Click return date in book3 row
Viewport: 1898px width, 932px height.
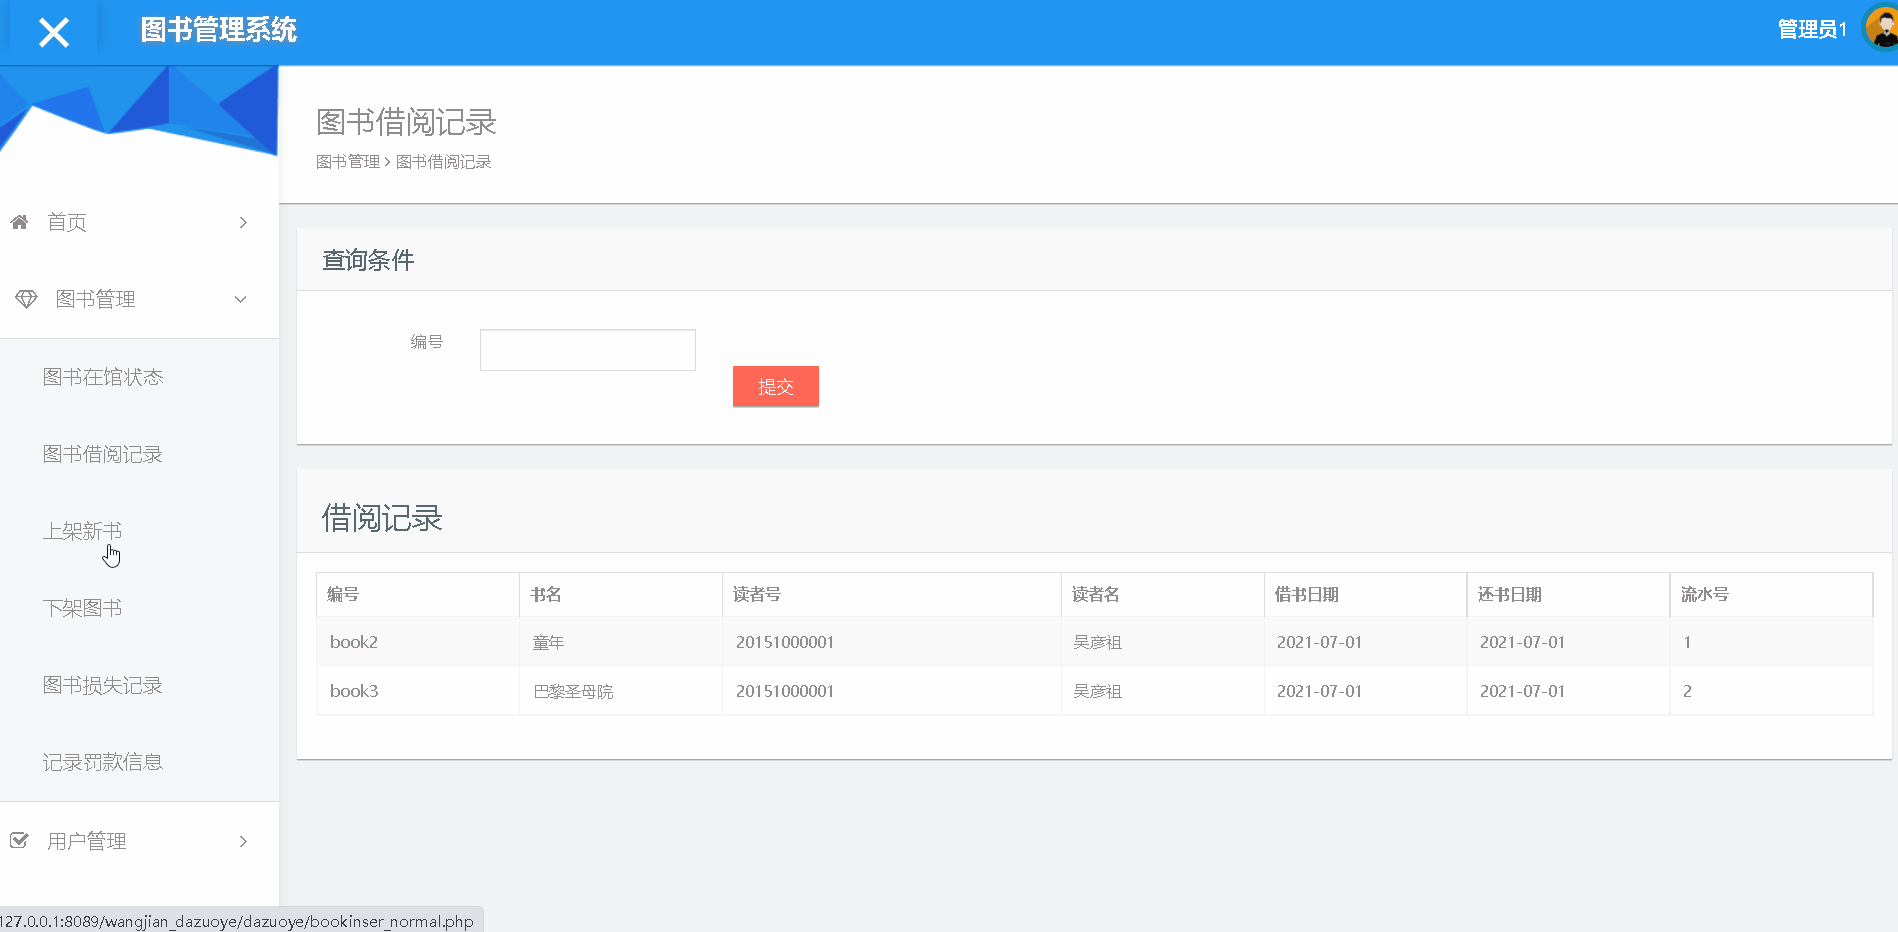(1569, 691)
